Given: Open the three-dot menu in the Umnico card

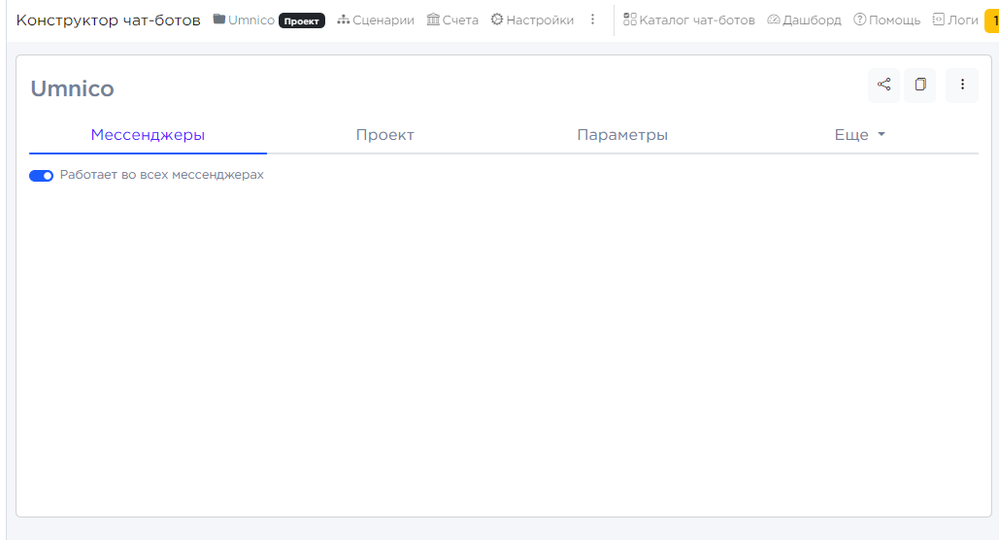Looking at the screenshot, I should 962,85.
